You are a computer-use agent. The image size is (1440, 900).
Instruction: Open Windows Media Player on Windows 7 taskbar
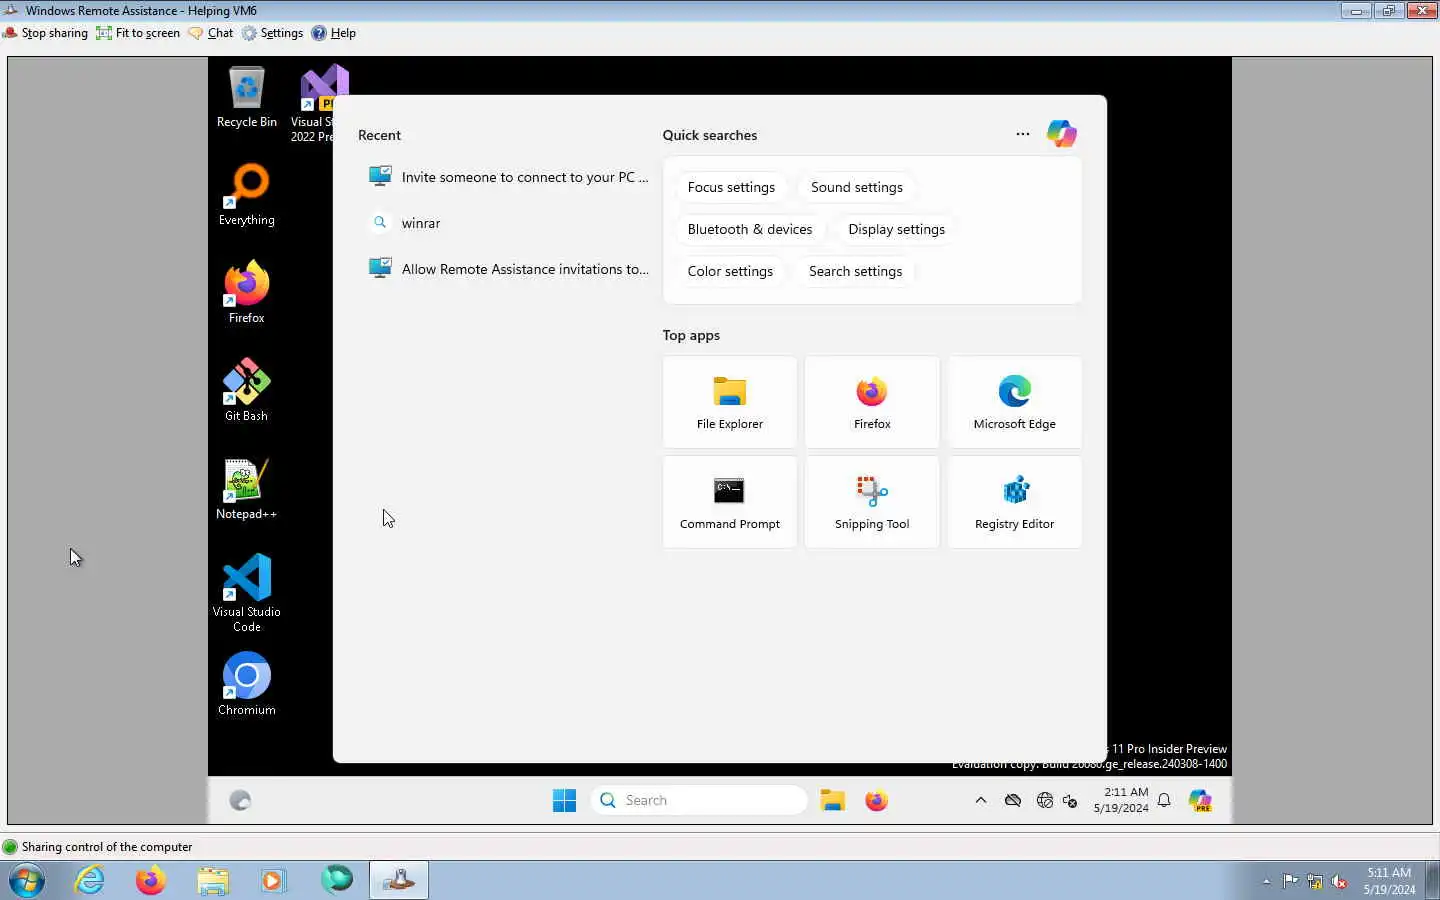[x=273, y=881]
